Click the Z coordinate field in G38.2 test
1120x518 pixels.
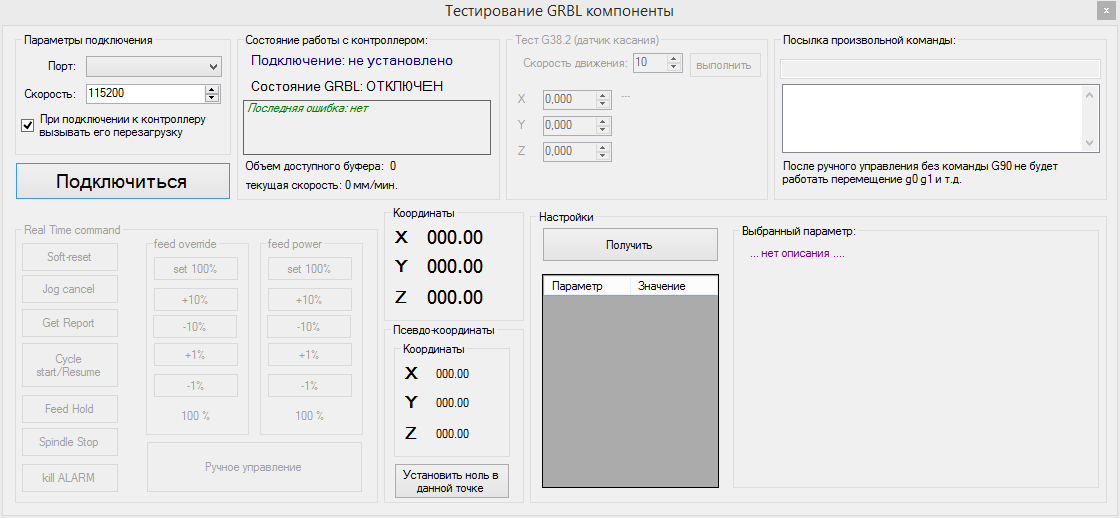tap(569, 151)
